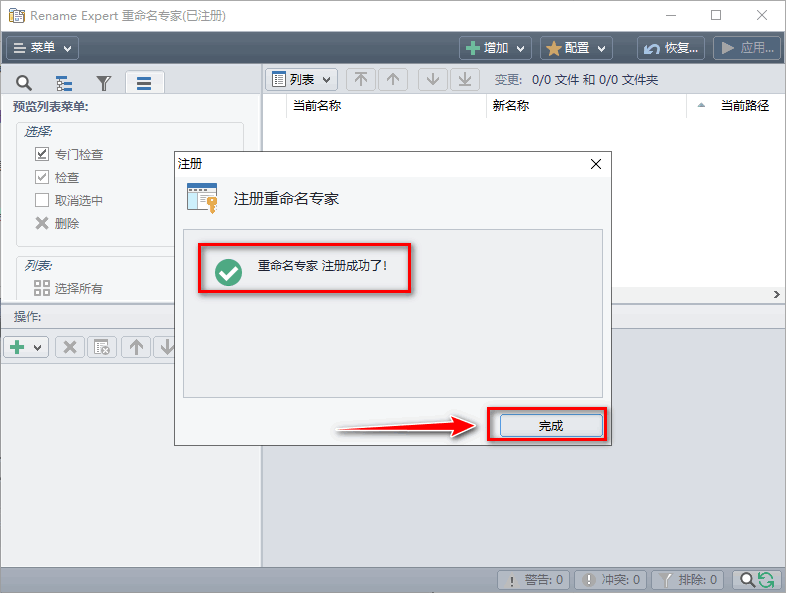This screenshot has height=593, width=786.
Task: Click the 恢复 restore button
Action: tap(671, 48)
